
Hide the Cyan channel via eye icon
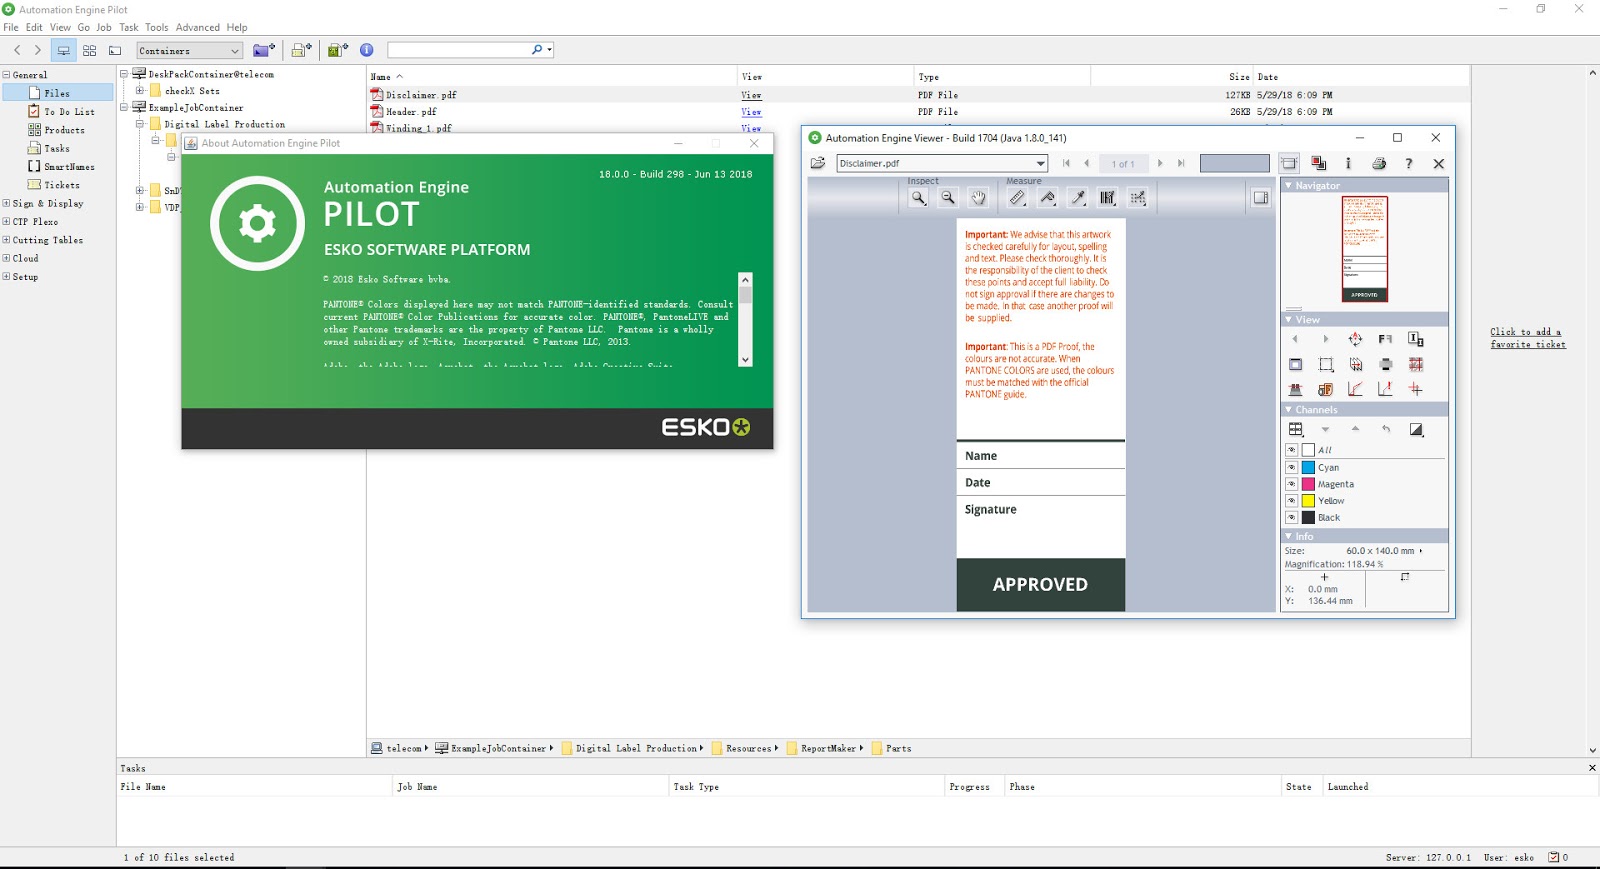1291,467
